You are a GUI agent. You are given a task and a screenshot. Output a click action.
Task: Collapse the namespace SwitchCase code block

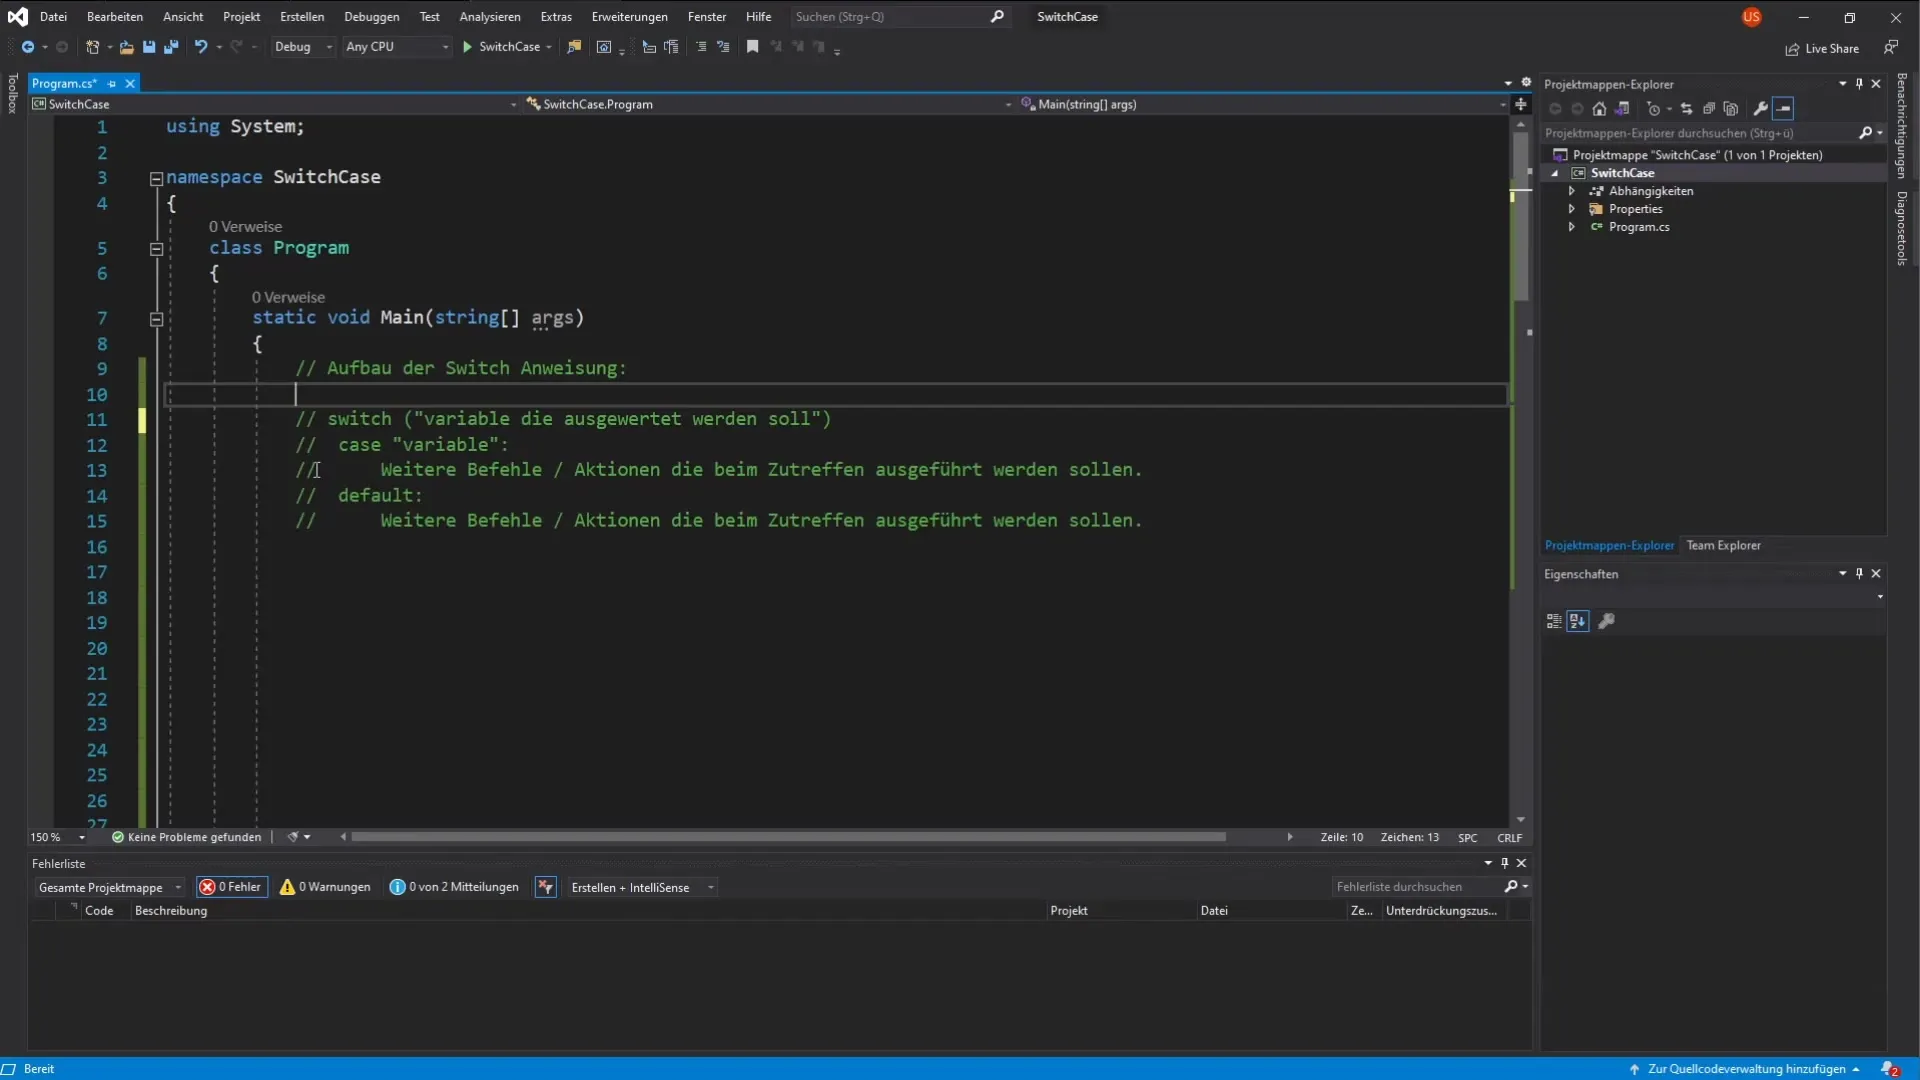coord(156,179)
